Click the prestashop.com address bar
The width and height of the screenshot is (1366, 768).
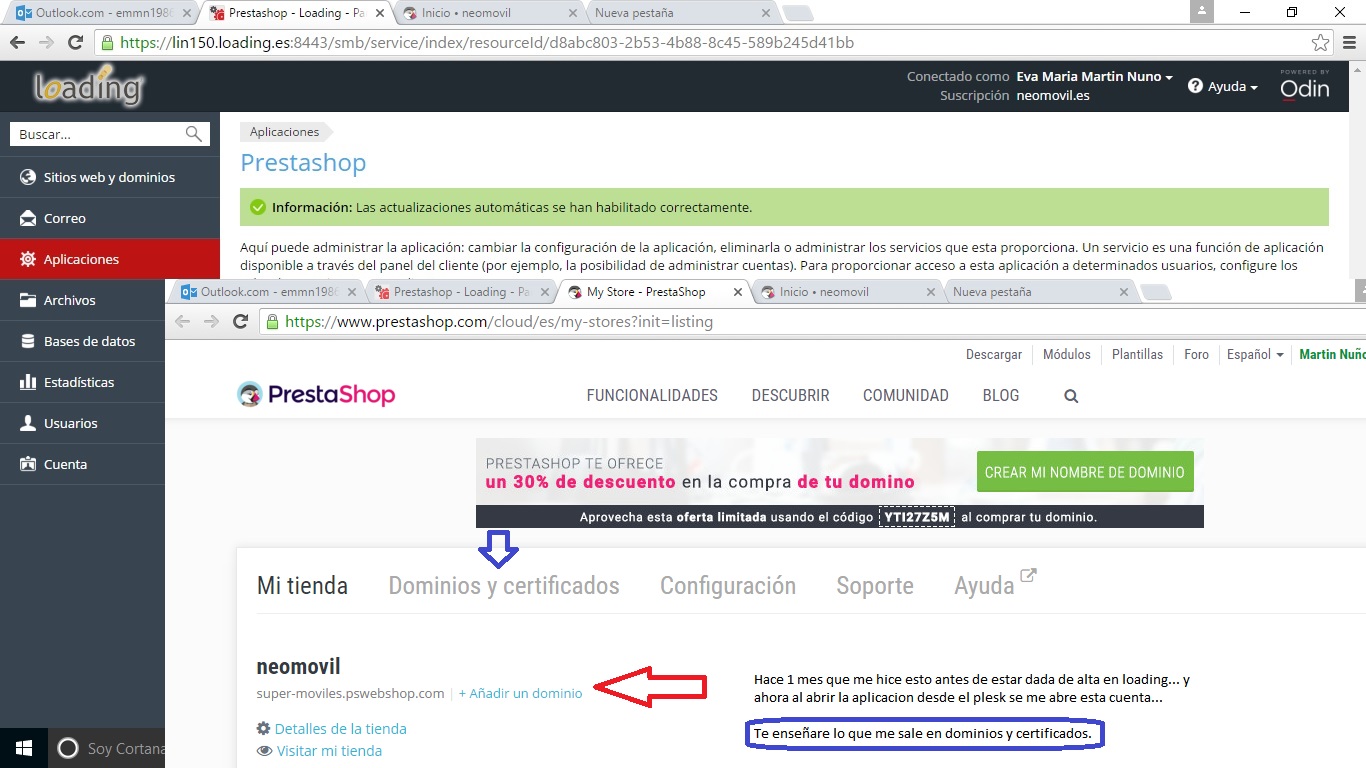tap(810, 322)
